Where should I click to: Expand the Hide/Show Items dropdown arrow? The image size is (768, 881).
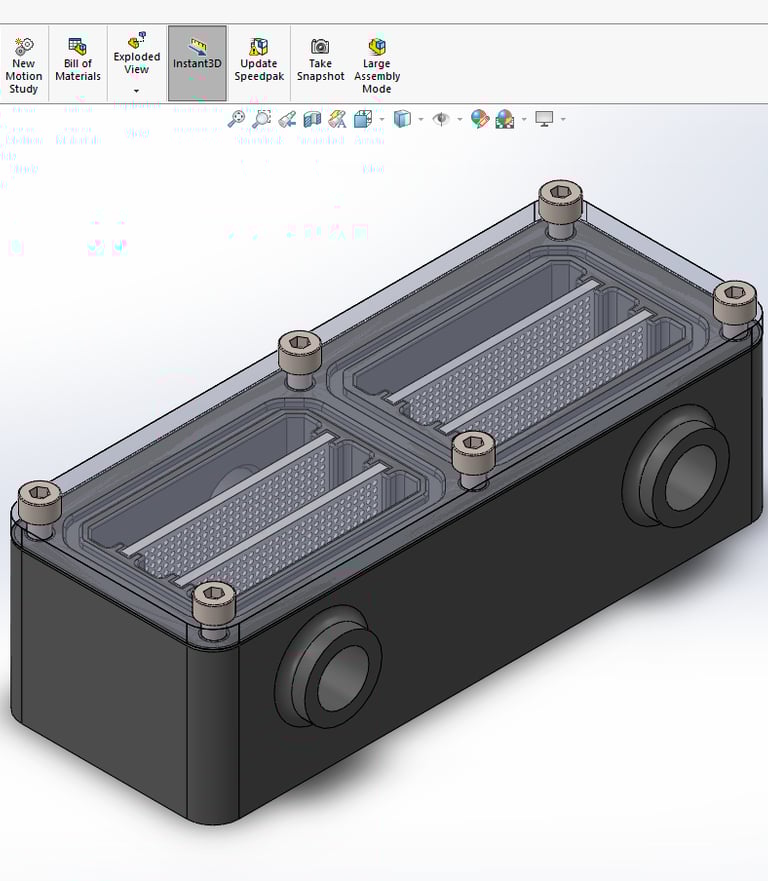click(x=460, y=119)
